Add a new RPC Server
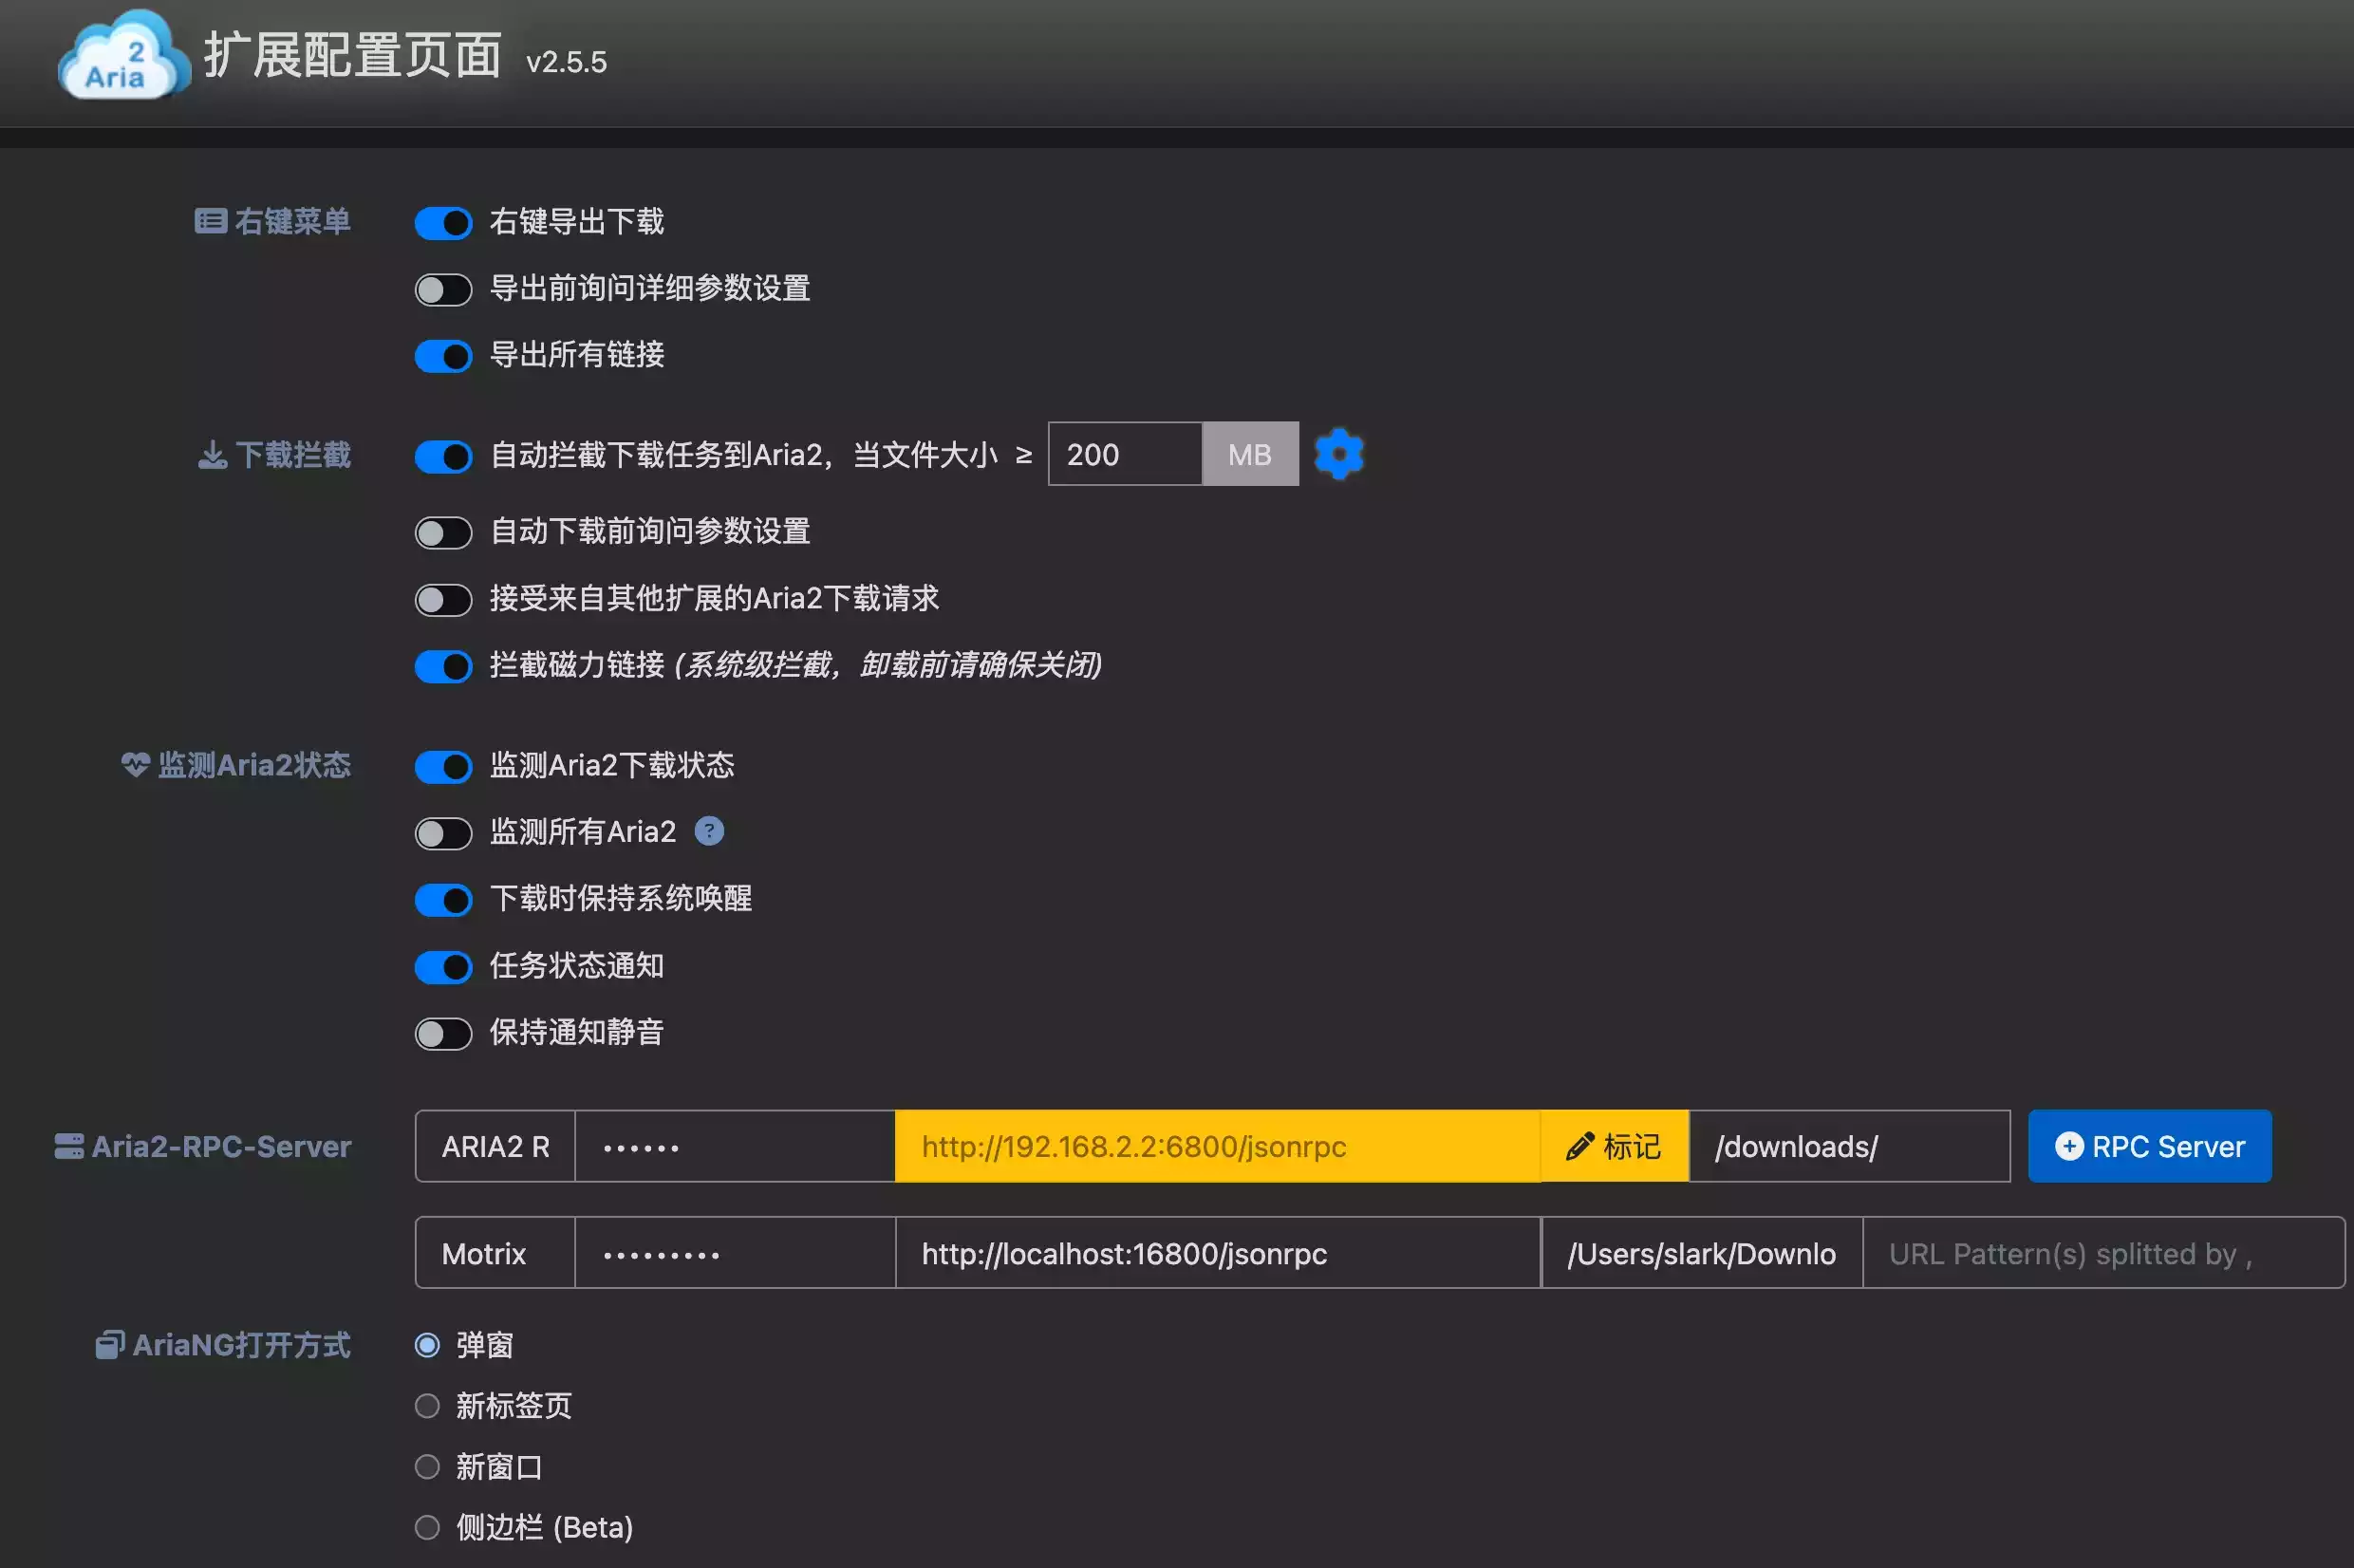The height and width of the screenshot is (1568, 2354). pyautogui.click(x=2149, y=1146)
